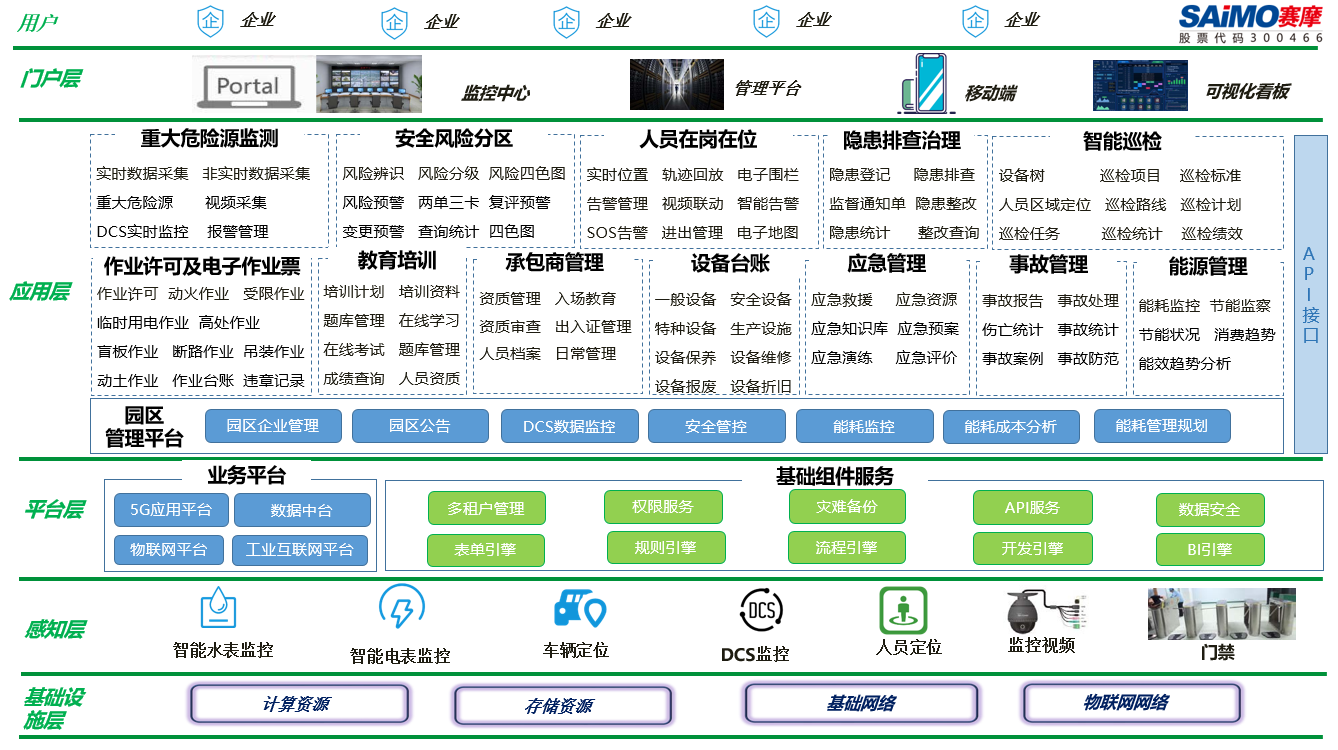Click the 安全管控 safety control button
1338x750 pixels.
(x=717, y=425)
